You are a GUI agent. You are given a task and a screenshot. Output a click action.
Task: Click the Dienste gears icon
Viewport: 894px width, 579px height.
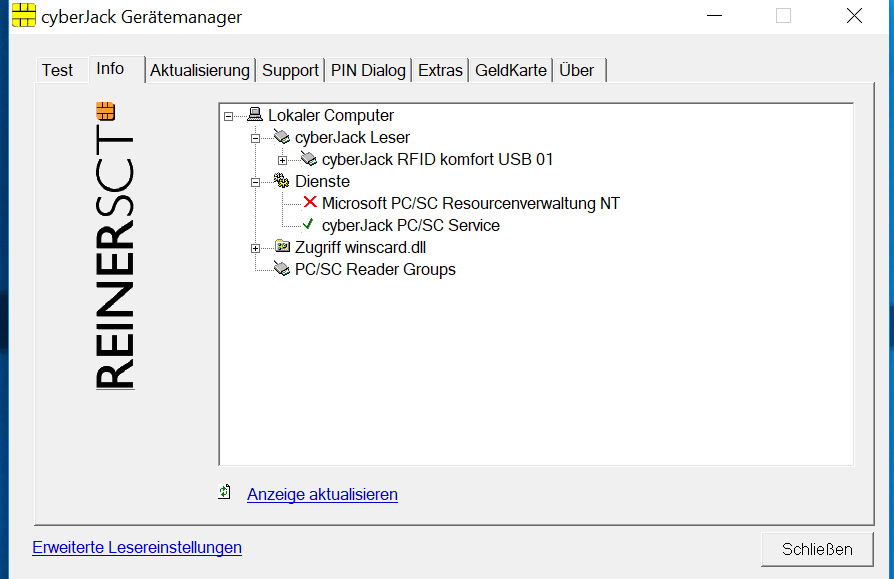pyautogui.click(x=282, y=181)
